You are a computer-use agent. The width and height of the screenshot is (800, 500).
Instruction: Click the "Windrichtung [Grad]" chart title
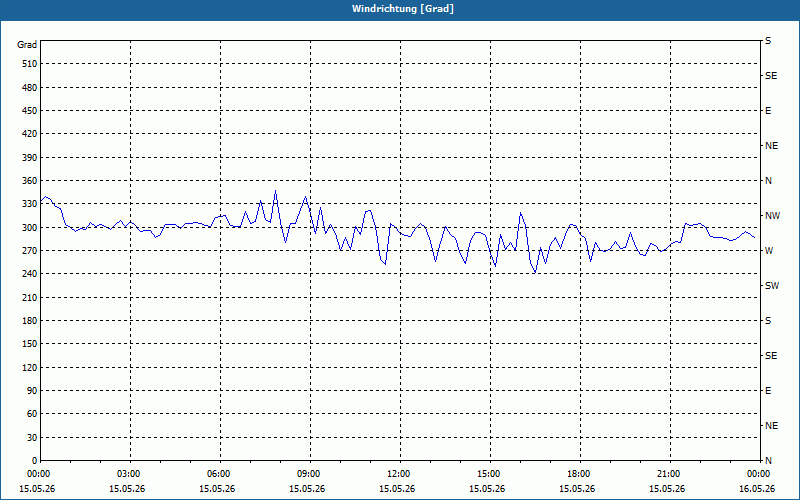point(403,9)
